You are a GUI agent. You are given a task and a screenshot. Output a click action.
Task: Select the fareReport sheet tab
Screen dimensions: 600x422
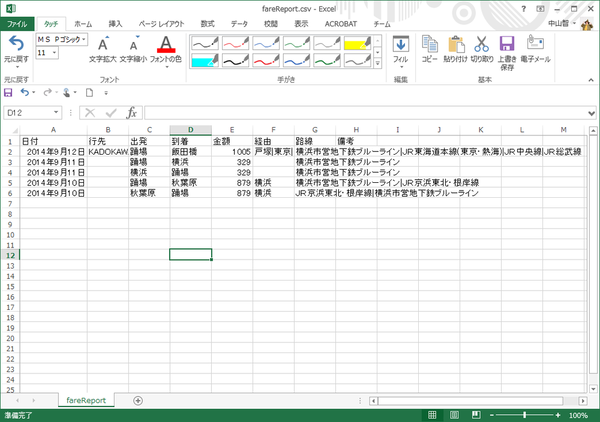click(x=86, y=400)
